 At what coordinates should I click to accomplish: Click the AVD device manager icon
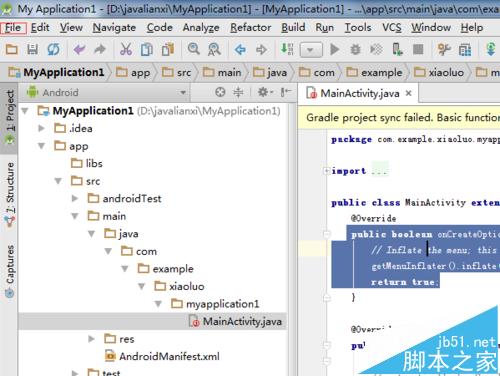pos(397,50)
